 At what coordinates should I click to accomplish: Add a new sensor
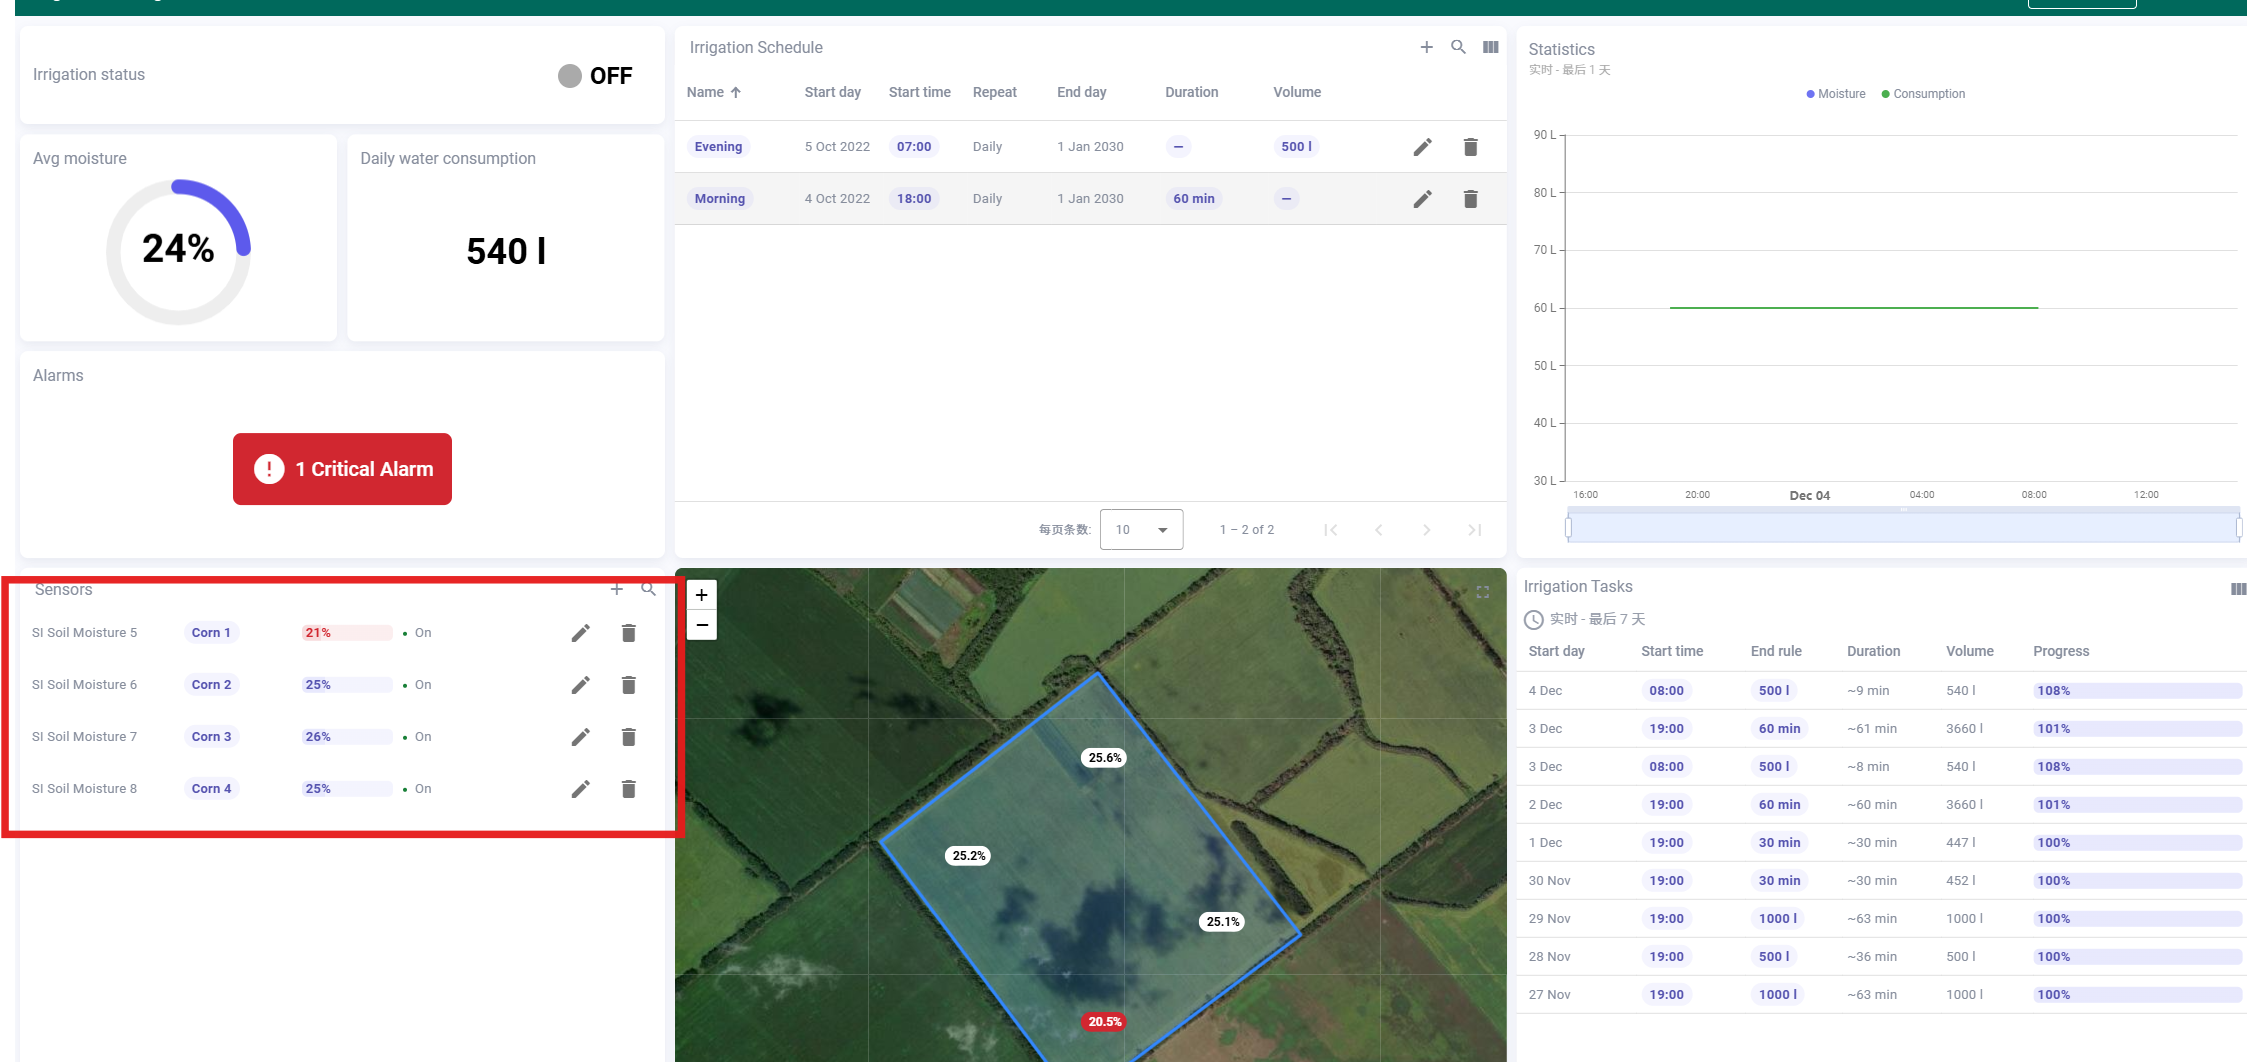click(x=616, y=590)
